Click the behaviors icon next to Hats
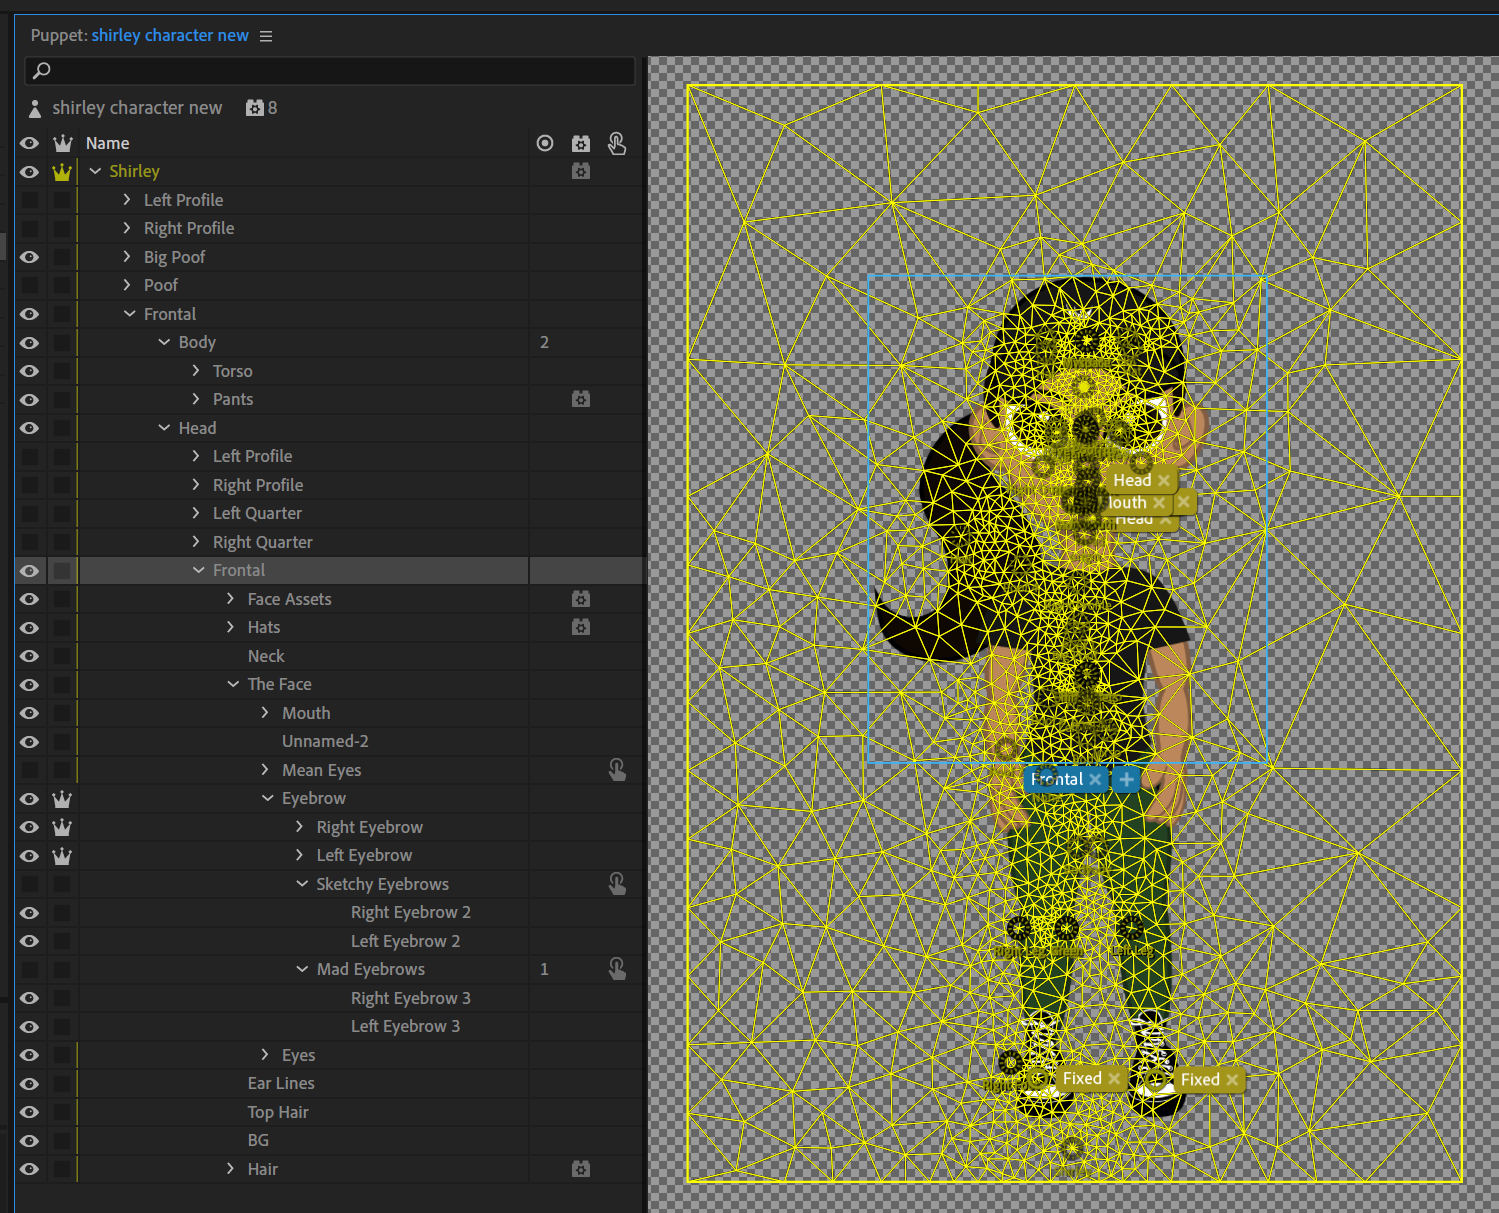This screenshot has width=1499, height=1213. pyautogui.click(x=581, y=627)
